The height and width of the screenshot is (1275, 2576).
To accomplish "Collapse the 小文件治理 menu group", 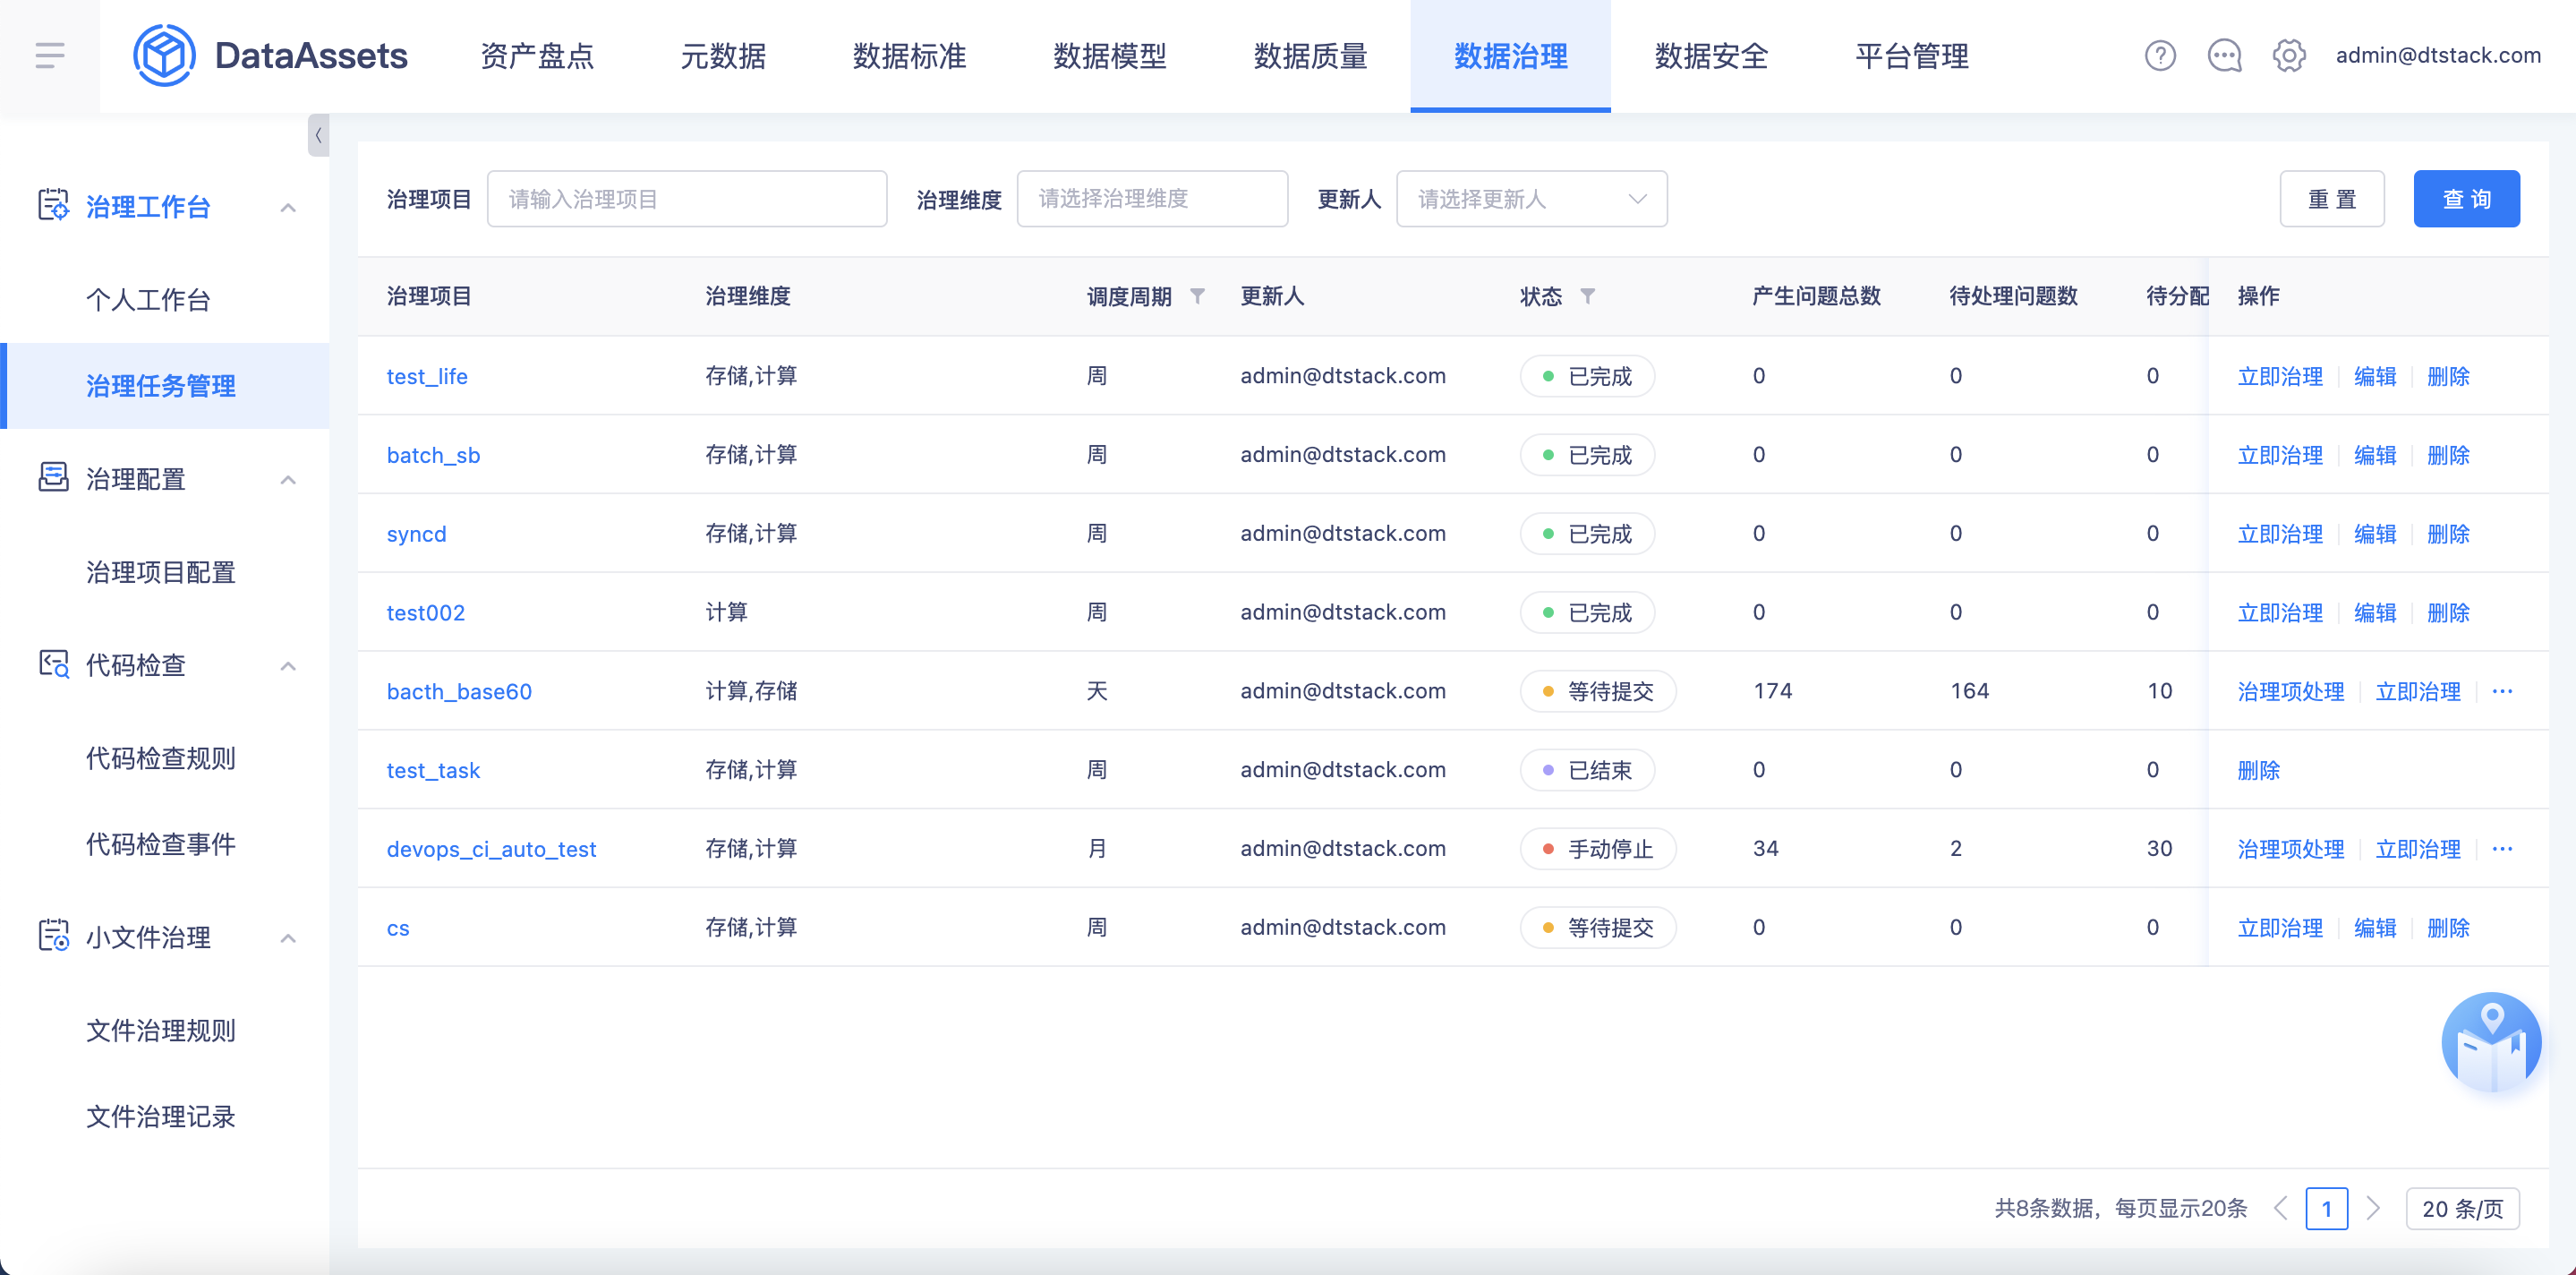I will [x=288, y=937].
